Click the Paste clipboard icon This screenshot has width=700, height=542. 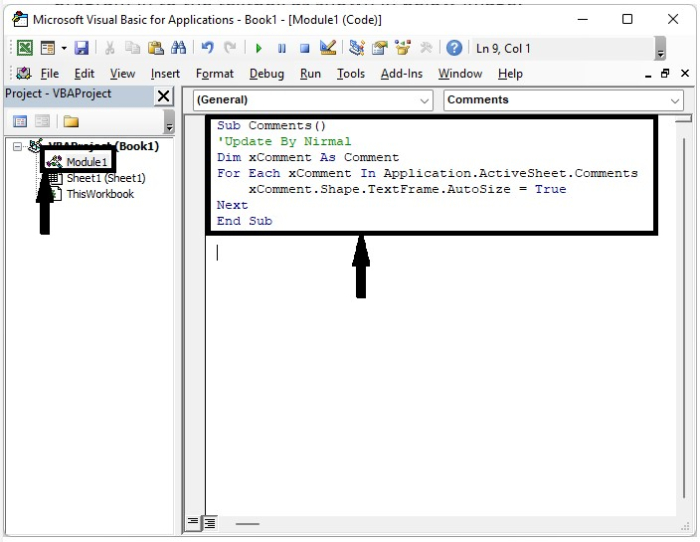(155, 48)
